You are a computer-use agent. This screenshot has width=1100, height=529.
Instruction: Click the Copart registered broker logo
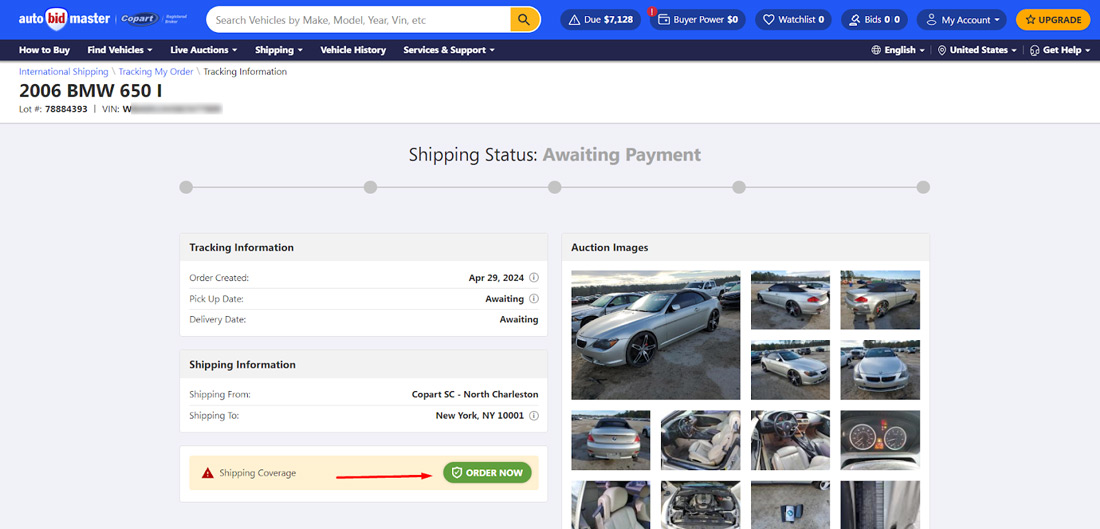(156, 19)
